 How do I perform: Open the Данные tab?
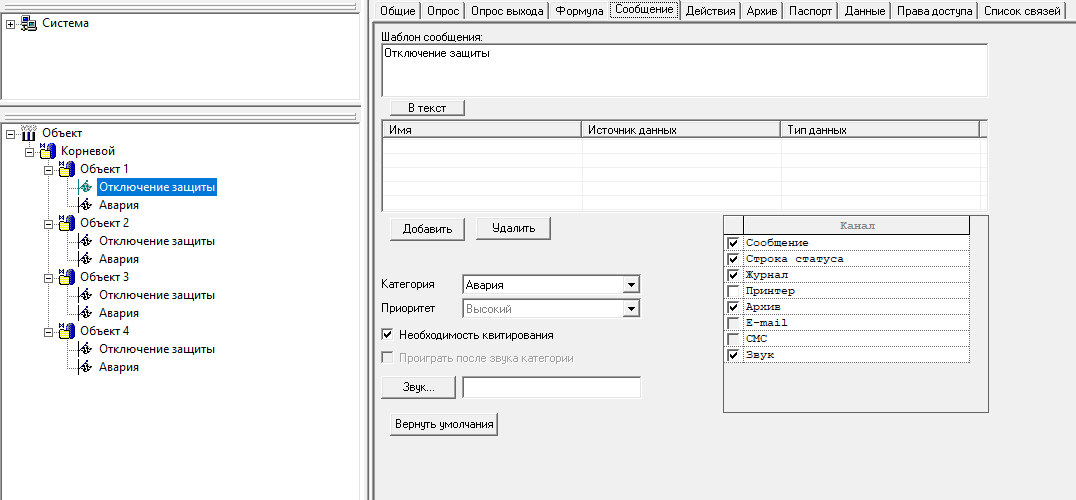tap(865, 11)
